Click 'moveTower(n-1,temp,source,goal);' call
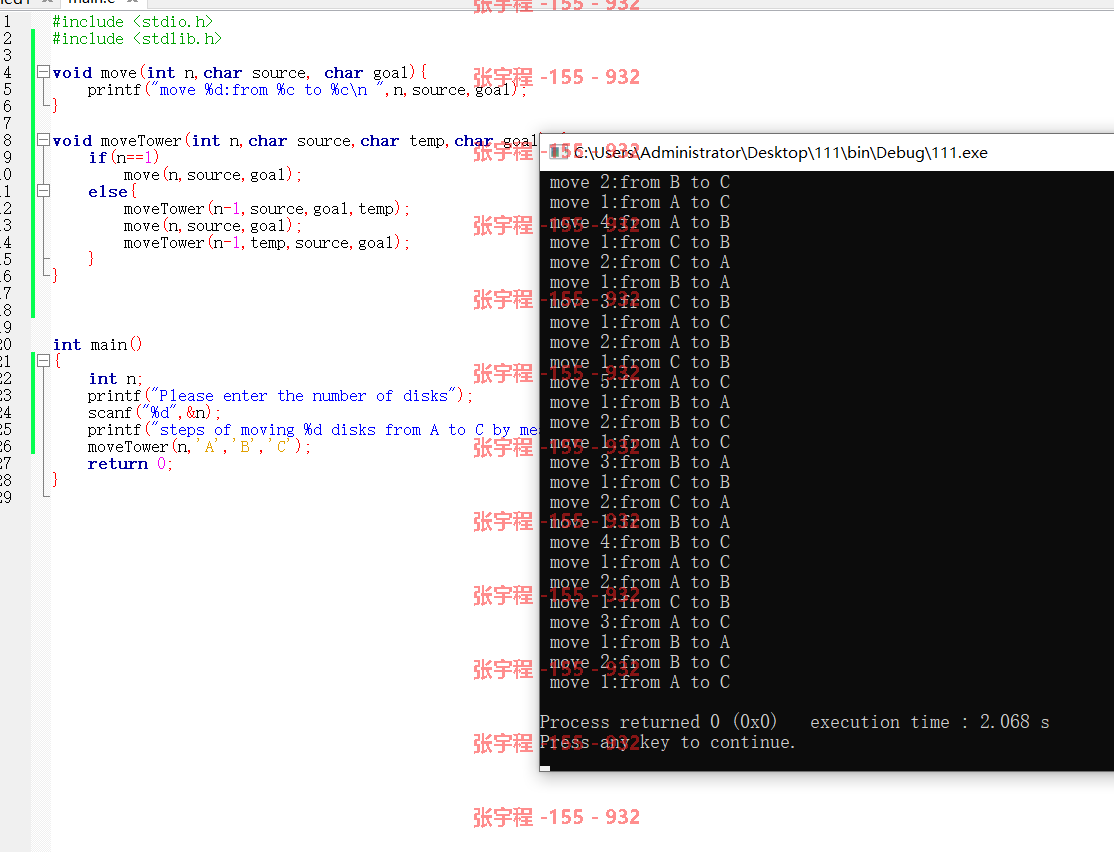This screenshot has height=852, width=1114. [x=266, y=243]
